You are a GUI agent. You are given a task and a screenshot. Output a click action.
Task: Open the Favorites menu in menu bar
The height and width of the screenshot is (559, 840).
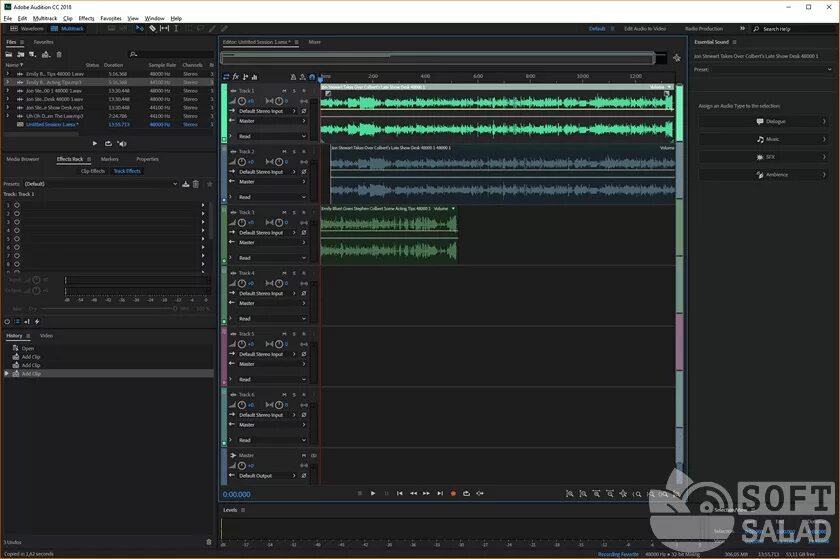click(x=111, y=18)
